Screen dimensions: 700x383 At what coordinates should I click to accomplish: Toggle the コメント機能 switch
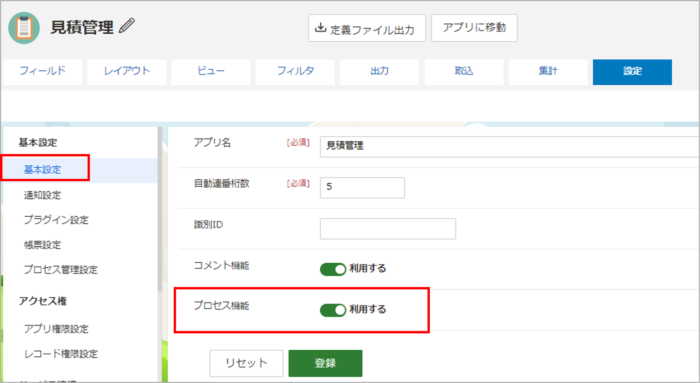coord(333,269)
